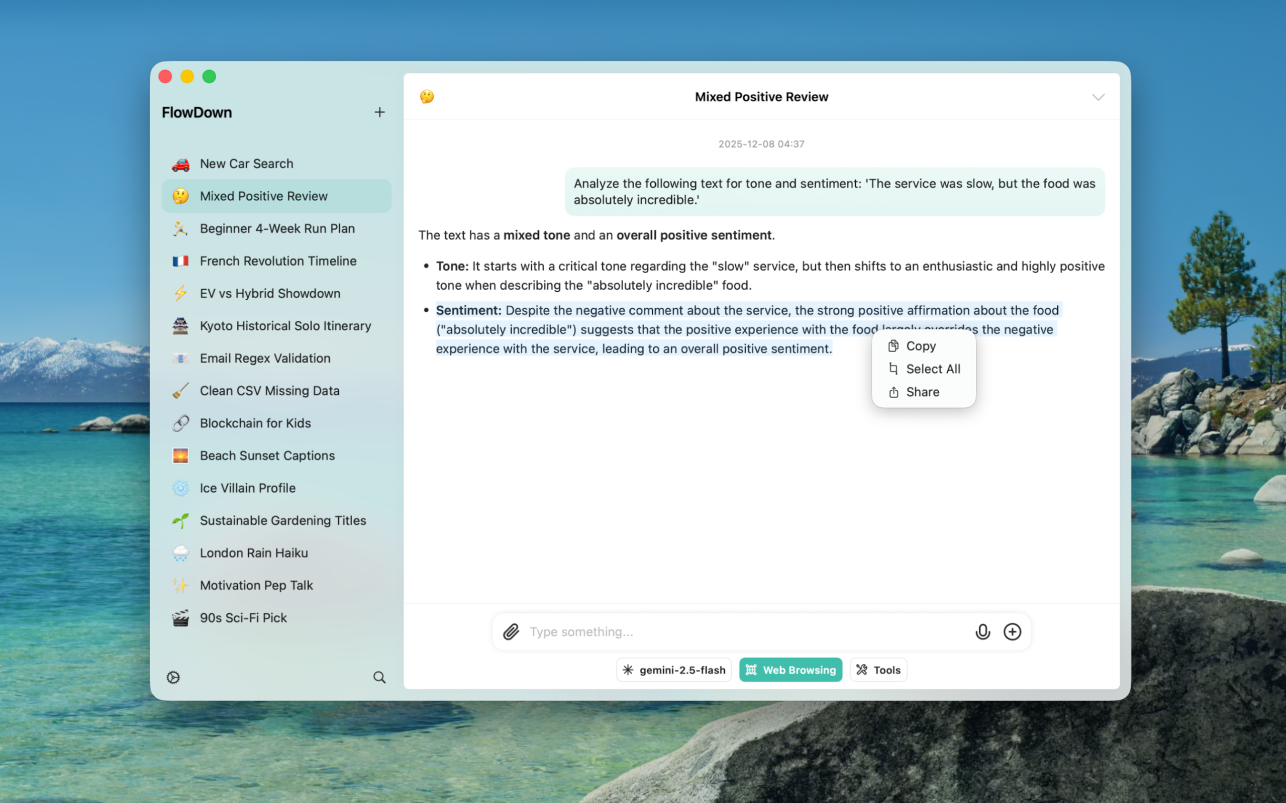The width and height of the screenshot is (1286, 803).
Task: Choose Share from the context menu
Action: [x=922, y=391]
